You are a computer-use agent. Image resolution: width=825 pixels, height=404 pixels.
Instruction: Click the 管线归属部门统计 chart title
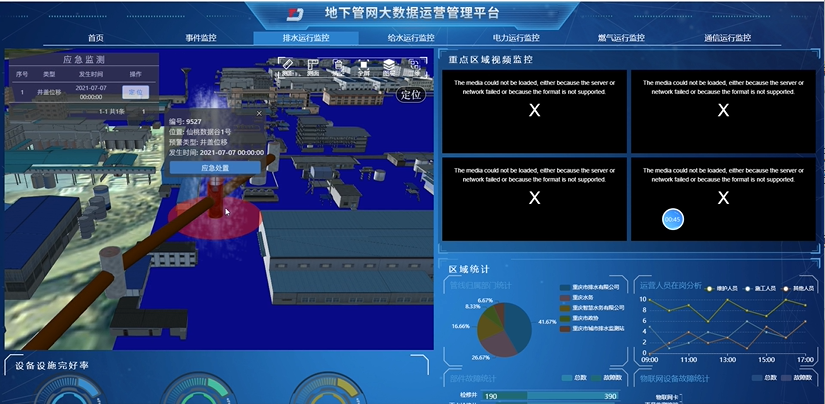tap(481, 286)
